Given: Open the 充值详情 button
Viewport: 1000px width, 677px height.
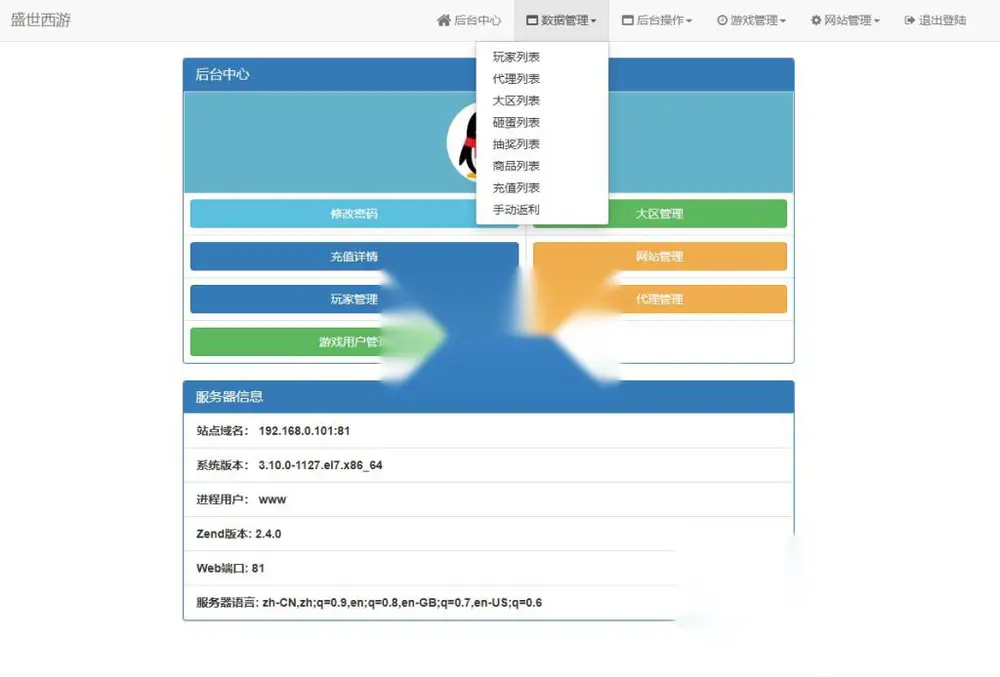Looking at the screenshot, I should tap(354, 256).
